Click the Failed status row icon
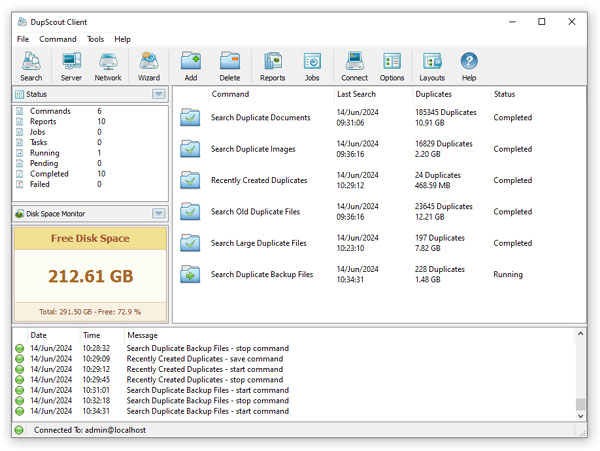This screenshot has width=600, height=451. click(x=20, y=184)
